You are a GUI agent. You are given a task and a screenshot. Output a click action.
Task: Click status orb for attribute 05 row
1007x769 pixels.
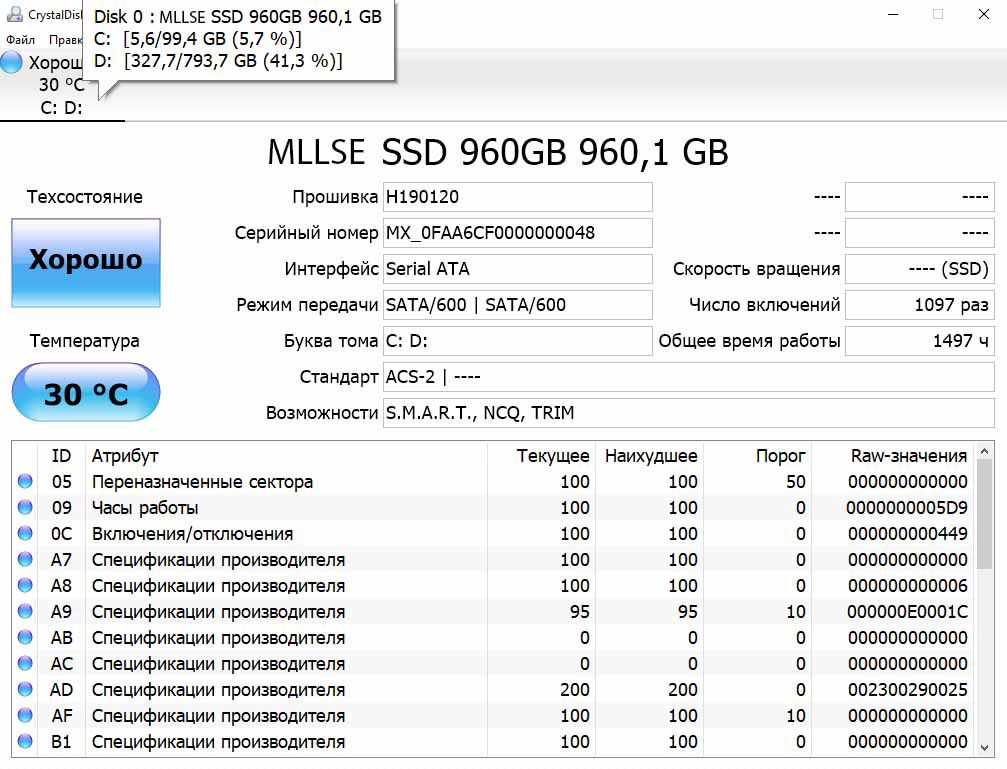click(25, 482)
